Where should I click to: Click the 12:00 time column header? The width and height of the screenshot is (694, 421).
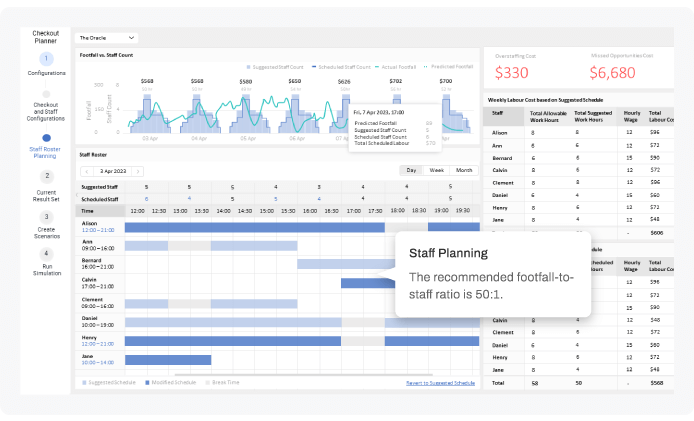click(x=138, y=211)
